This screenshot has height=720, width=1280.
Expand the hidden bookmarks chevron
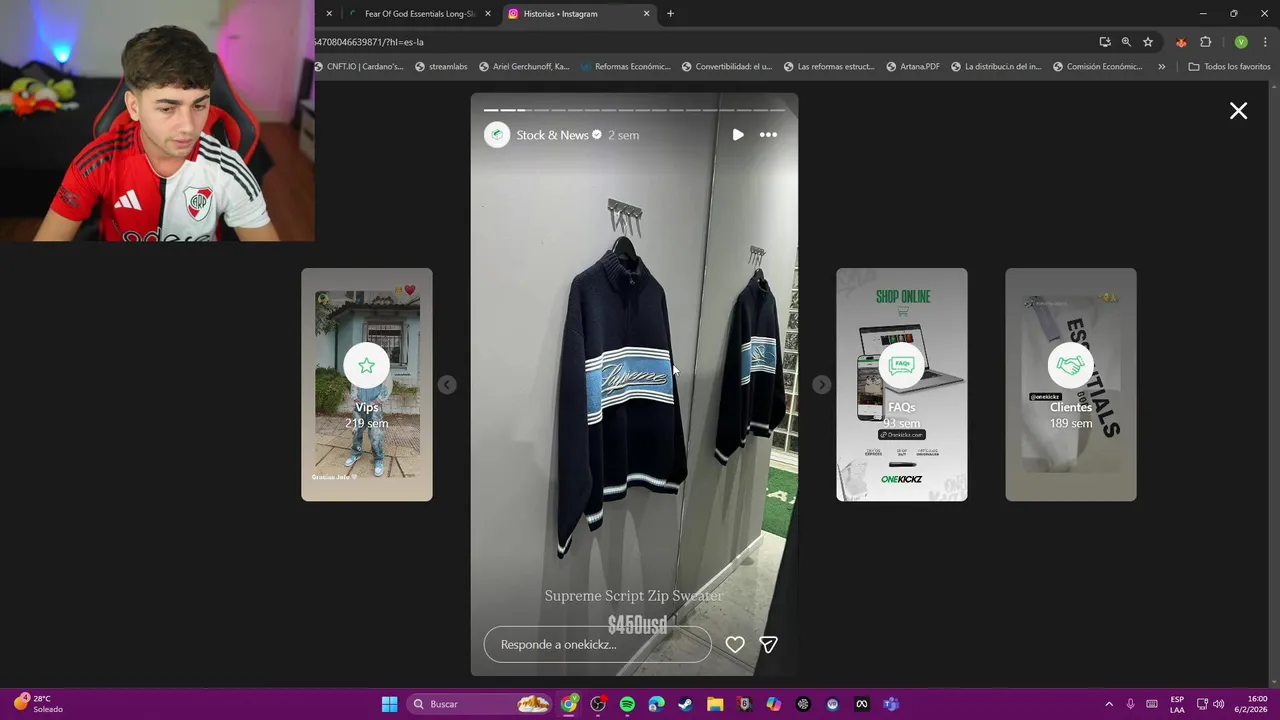1161,67
